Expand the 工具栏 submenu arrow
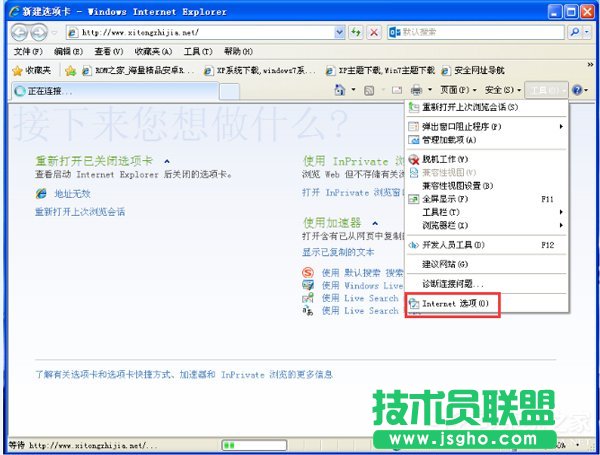600x455 pixels. 560,212
